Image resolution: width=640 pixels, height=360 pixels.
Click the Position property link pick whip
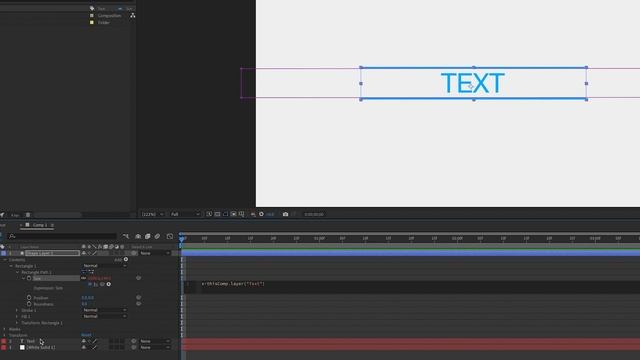(138, 298)
